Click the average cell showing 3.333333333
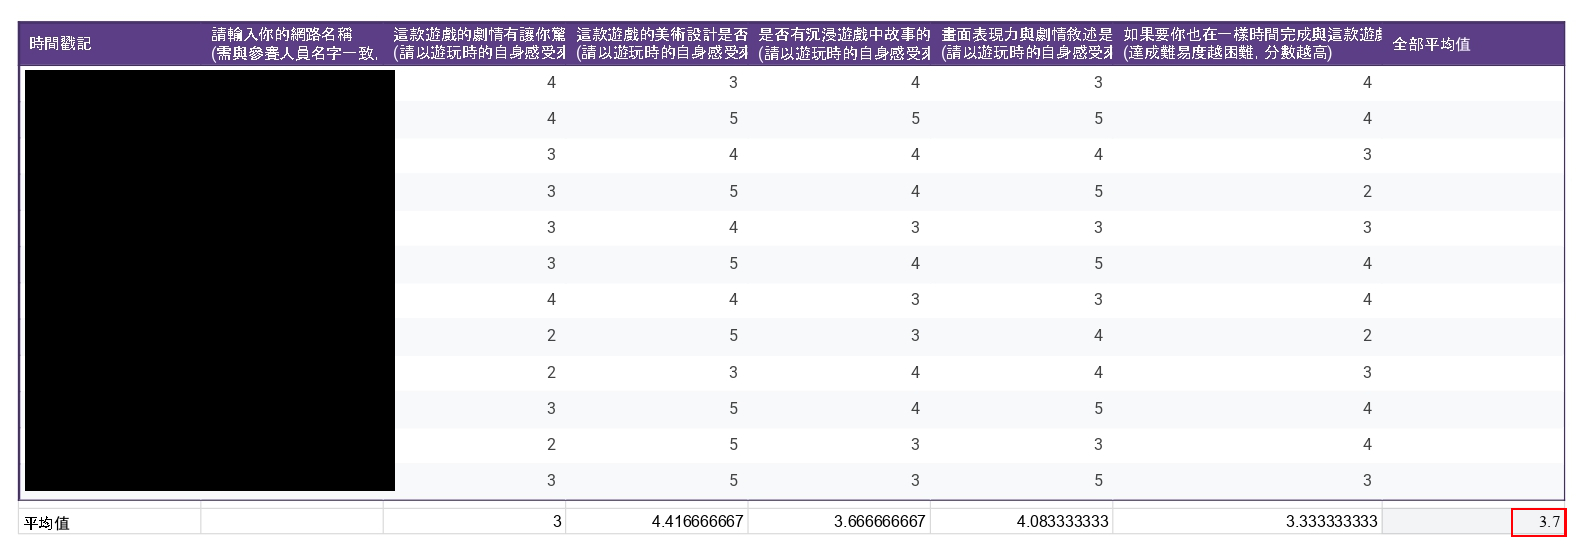 [1248, 522]
